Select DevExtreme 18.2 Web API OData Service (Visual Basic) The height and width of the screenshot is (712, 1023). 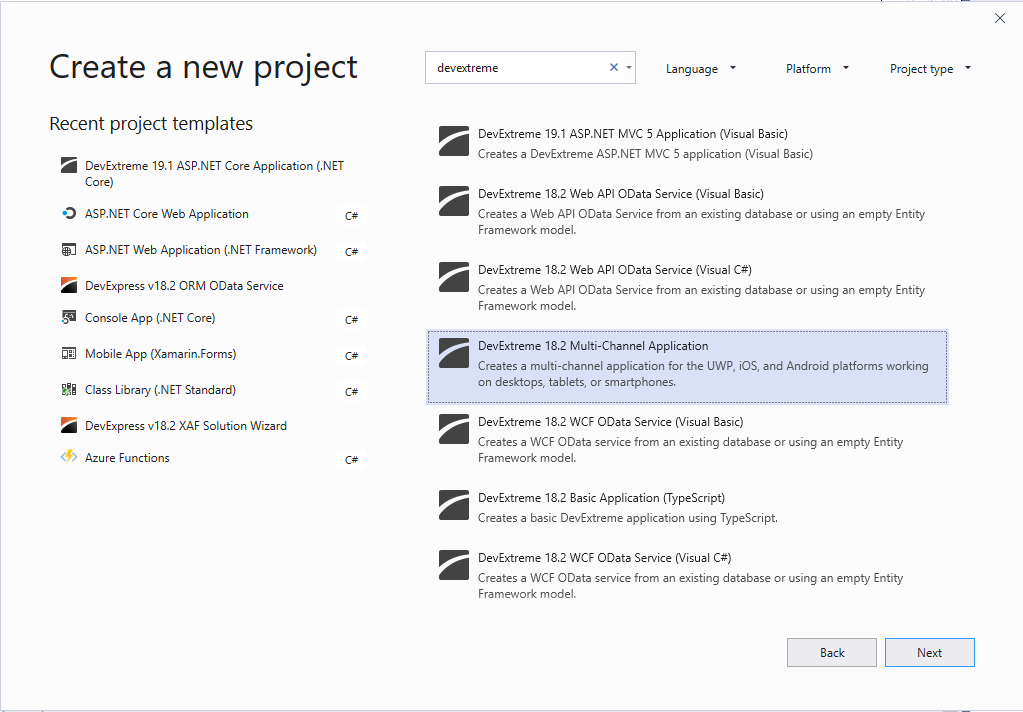[x=621, y=194]
